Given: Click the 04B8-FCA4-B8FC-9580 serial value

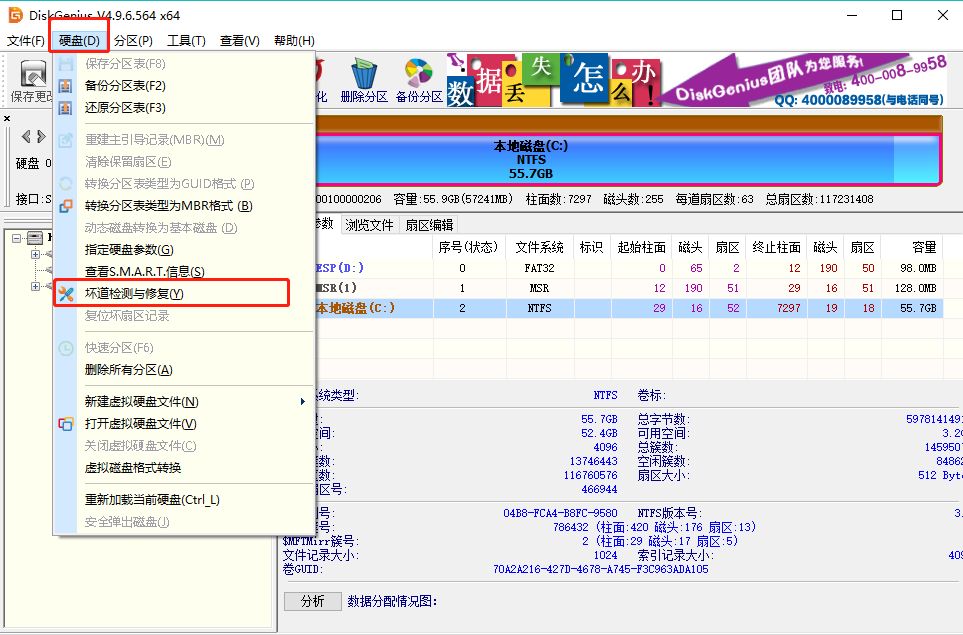Looking at the screenshot, I should [560, 513].
